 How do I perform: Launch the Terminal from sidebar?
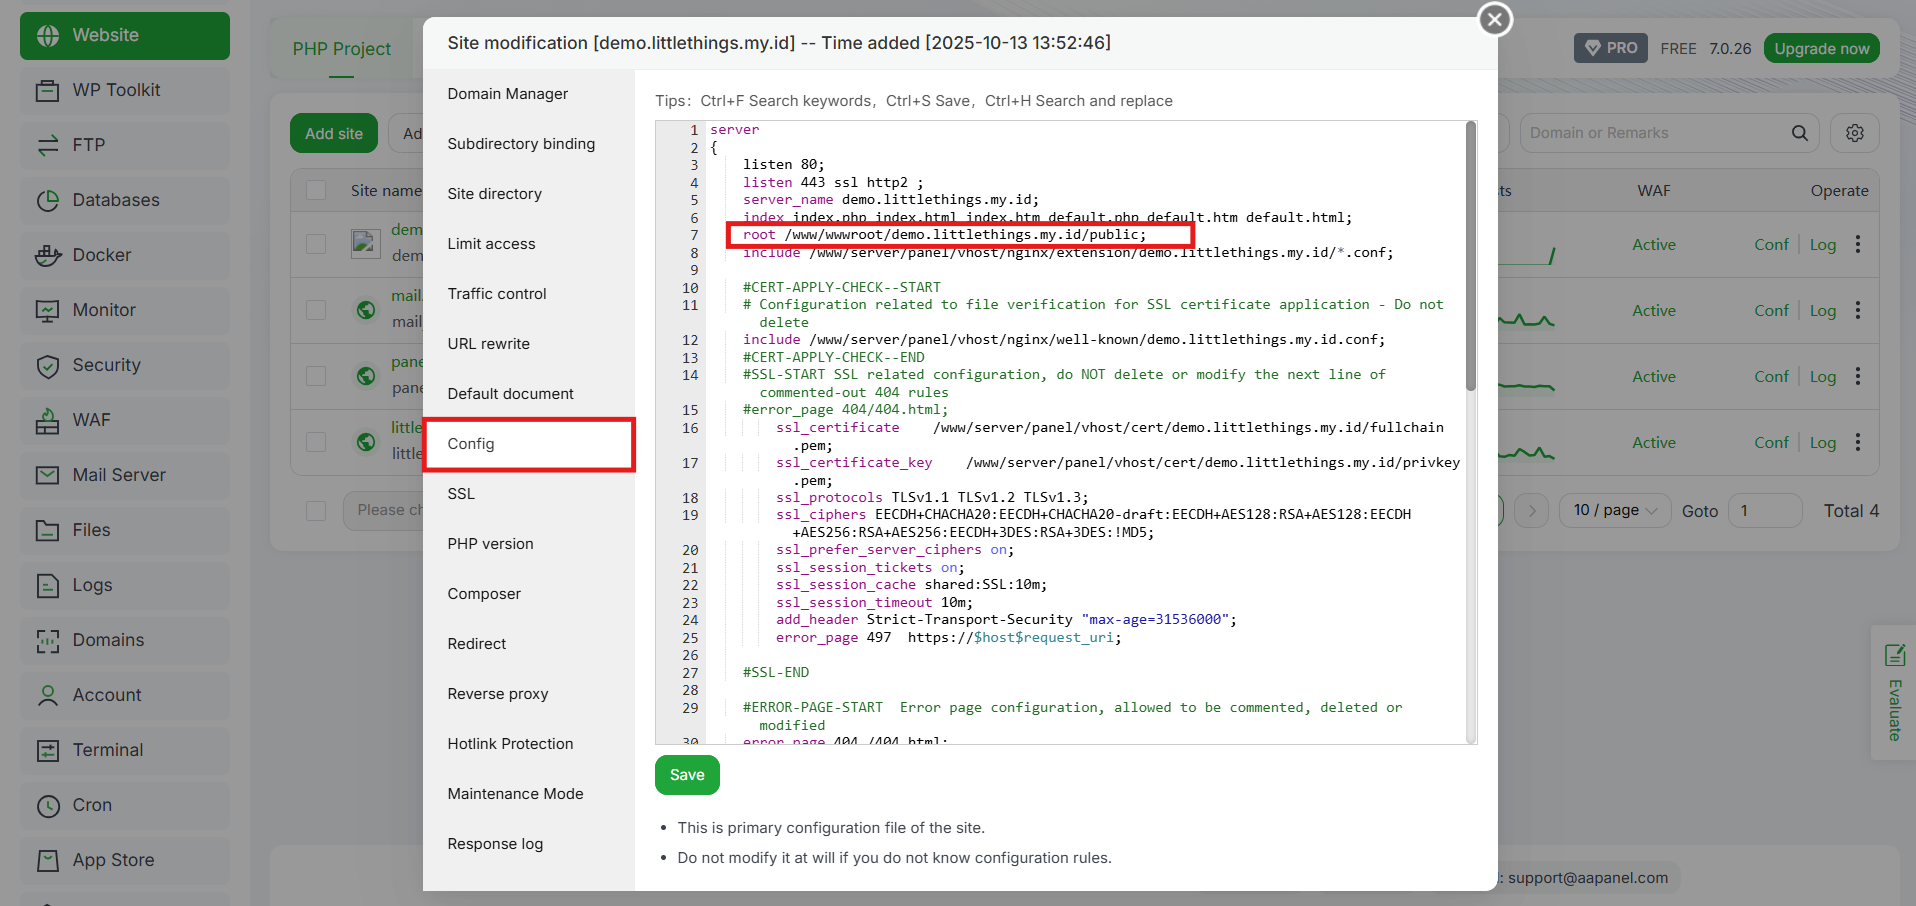tap(125, 750)
